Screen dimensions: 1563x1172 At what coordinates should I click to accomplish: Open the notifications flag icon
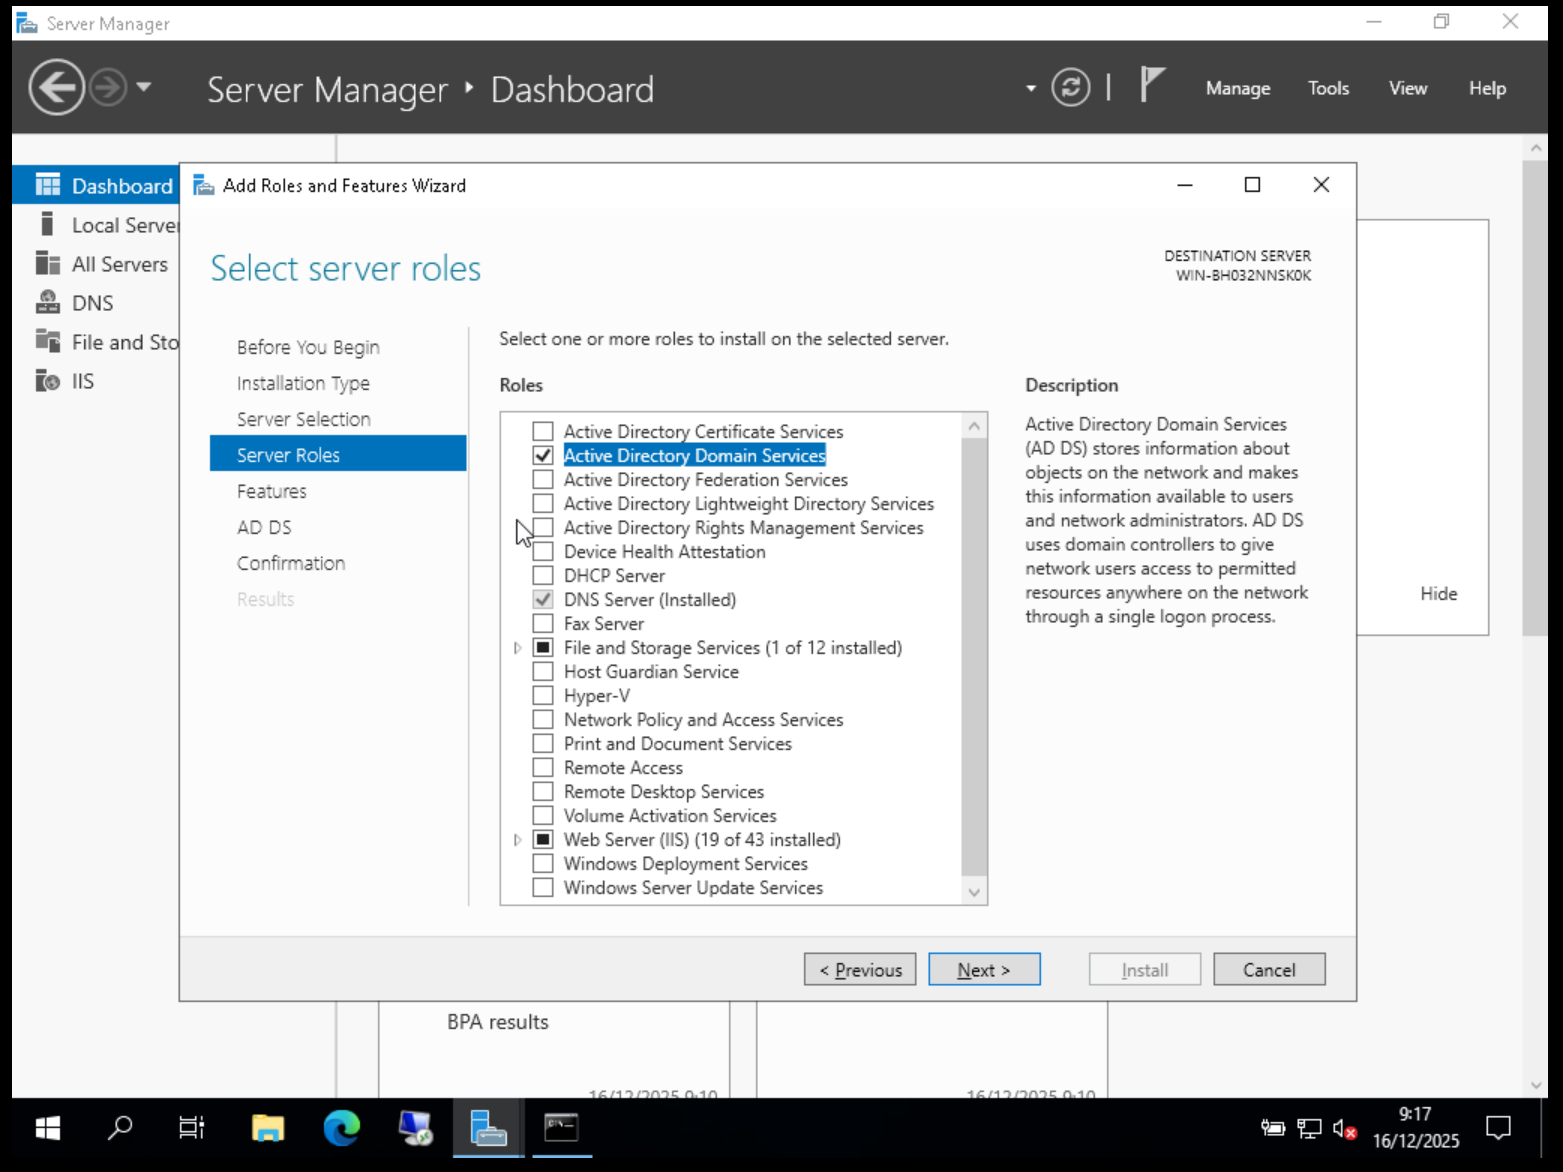[1152, 86]
